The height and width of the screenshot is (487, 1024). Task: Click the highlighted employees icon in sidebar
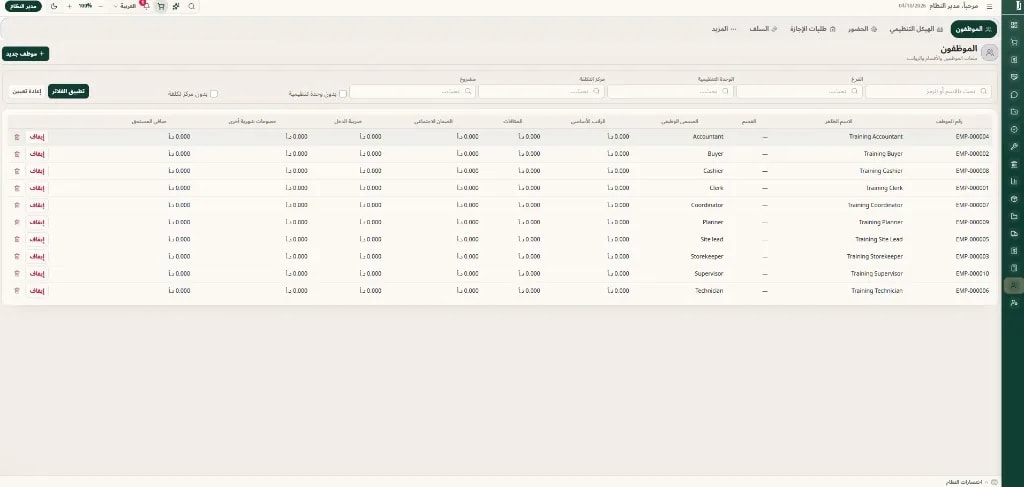[x=1014, y=285]
